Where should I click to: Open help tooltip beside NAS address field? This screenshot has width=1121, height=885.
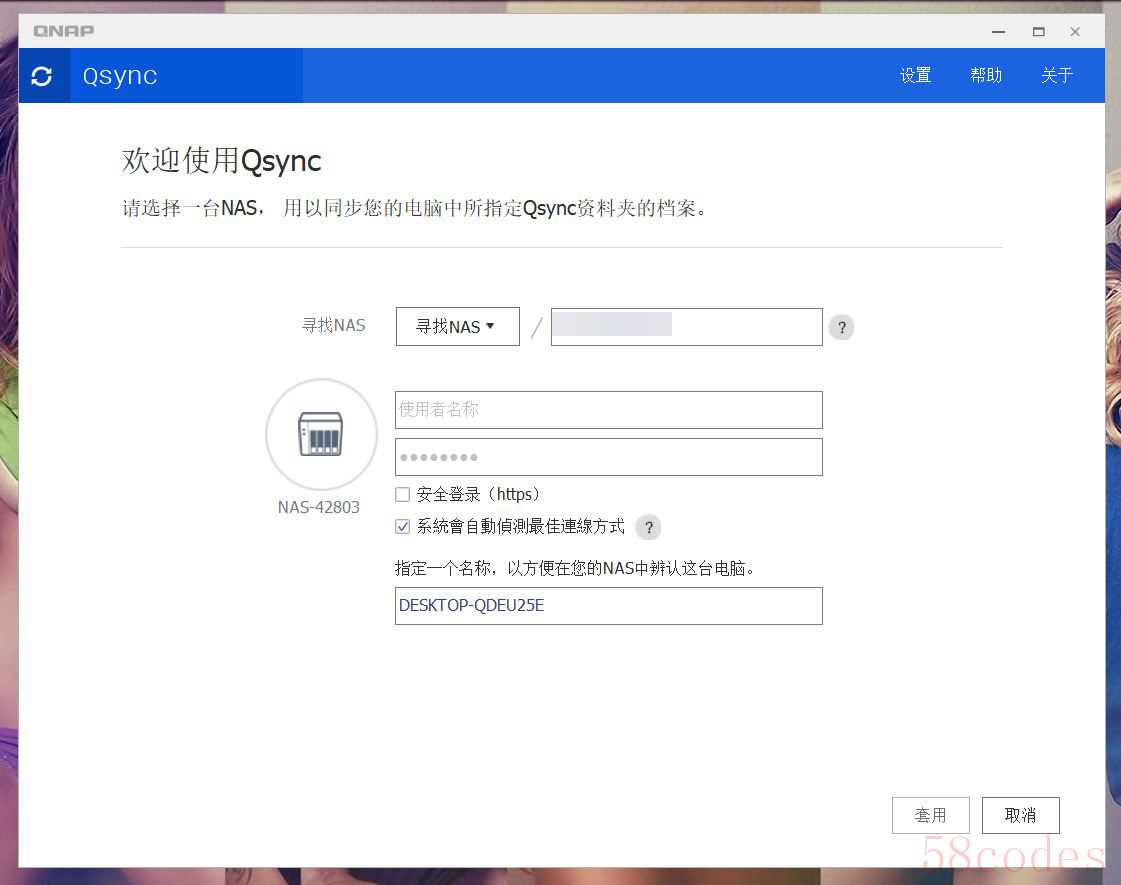coord(842,327)
